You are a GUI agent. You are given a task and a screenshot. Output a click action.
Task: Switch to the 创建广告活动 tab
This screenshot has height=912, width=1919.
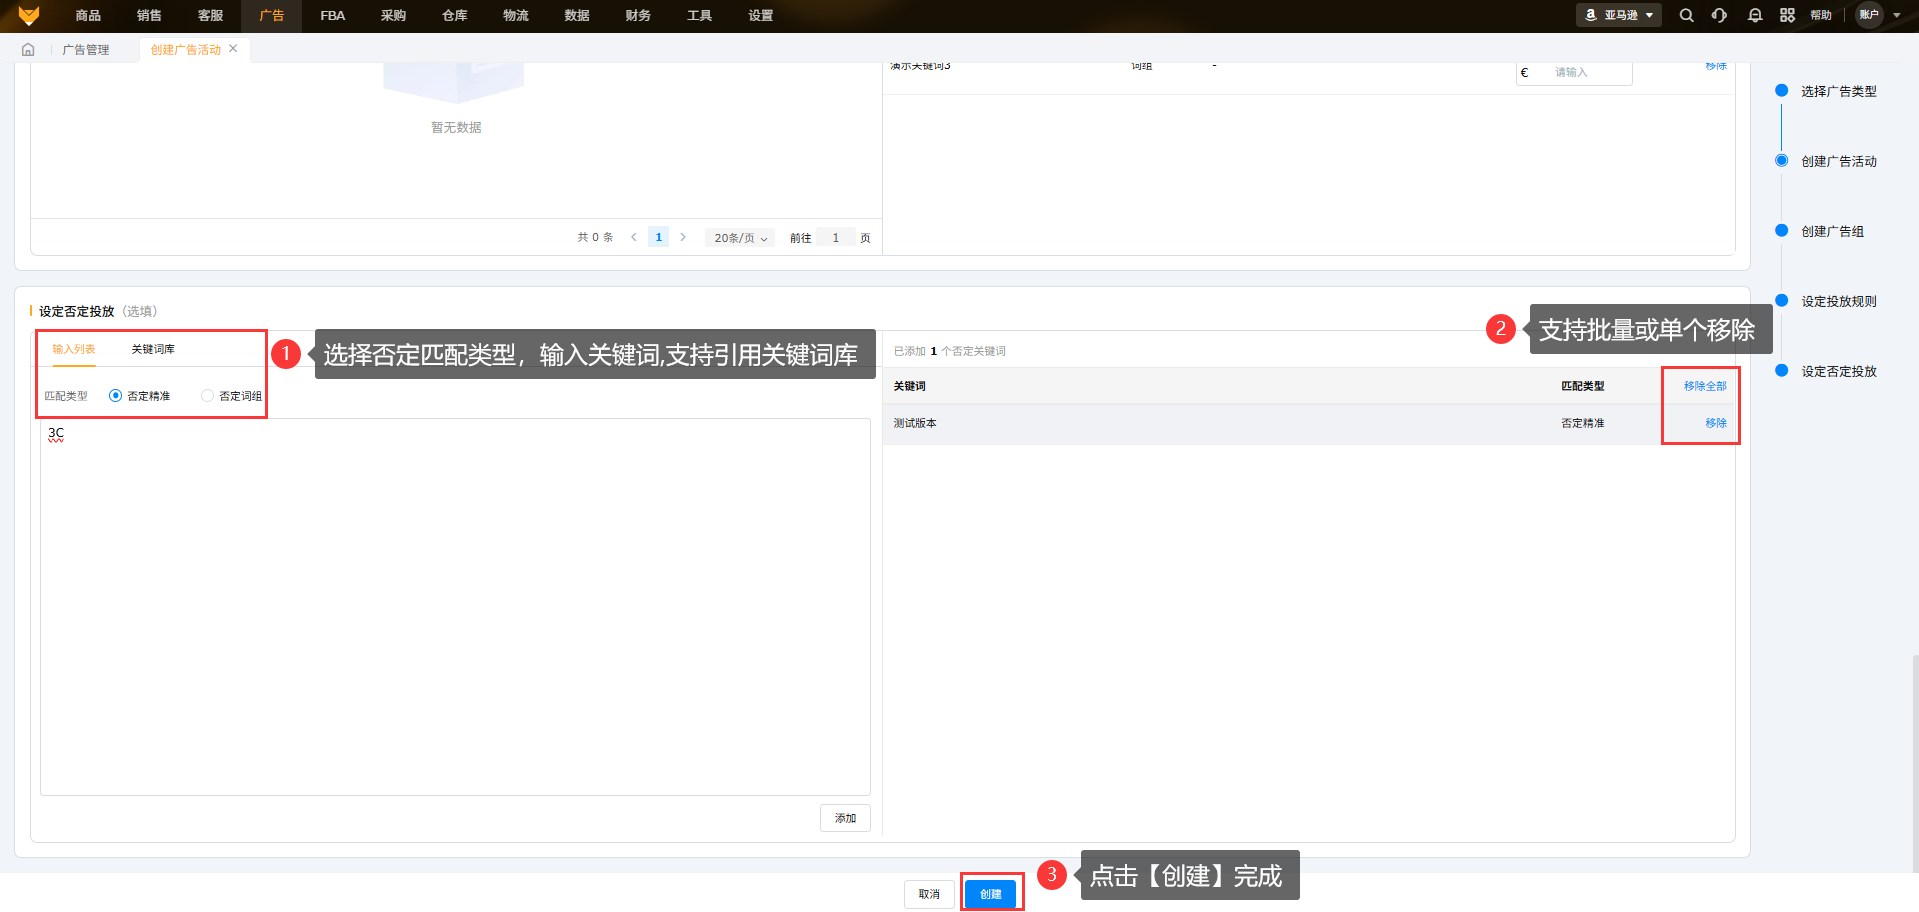coord(186,50)
